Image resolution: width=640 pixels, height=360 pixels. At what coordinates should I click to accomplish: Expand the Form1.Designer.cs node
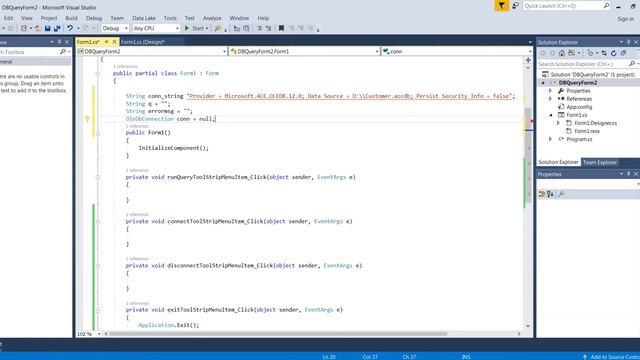point(558,123)
